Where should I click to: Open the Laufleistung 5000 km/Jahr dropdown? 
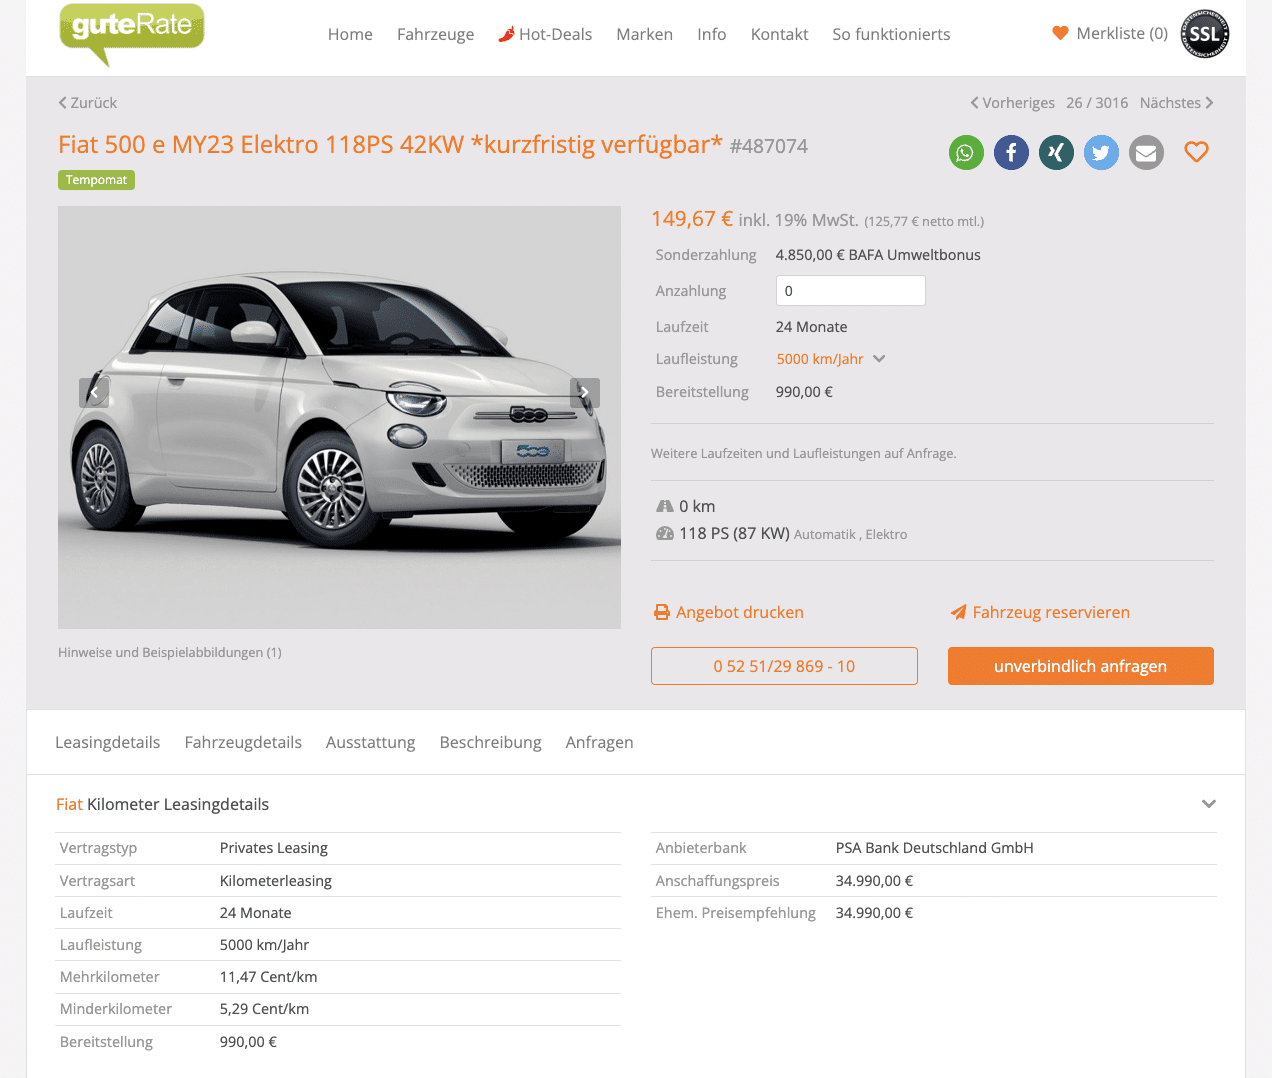831,359
